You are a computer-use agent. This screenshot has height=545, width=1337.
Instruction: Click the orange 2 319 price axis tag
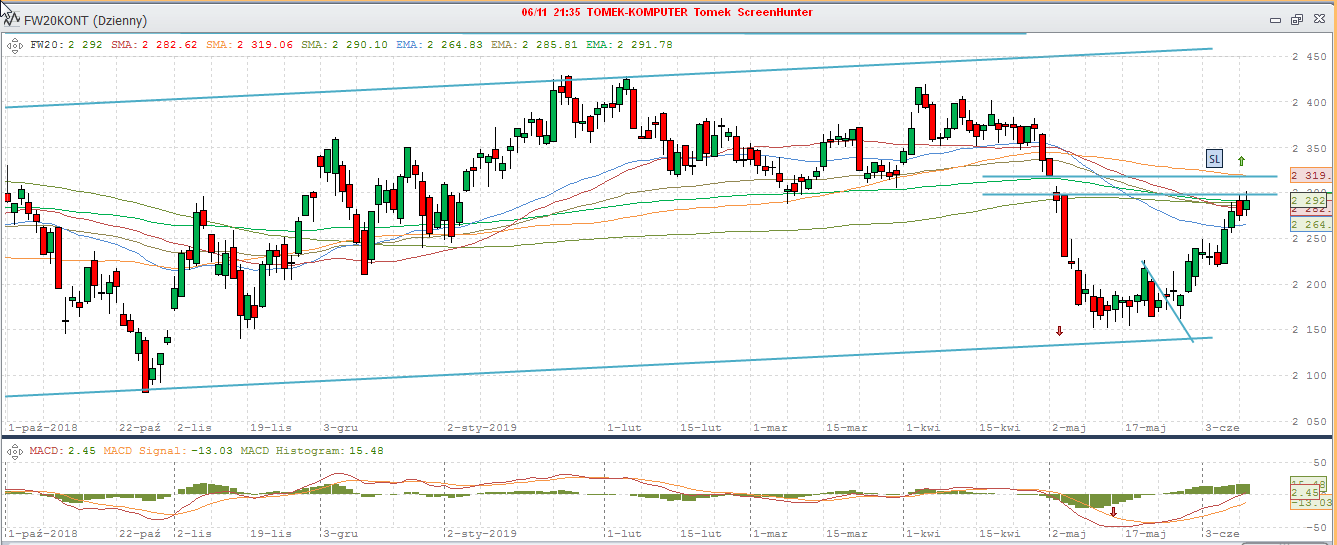coord(1309,174)
